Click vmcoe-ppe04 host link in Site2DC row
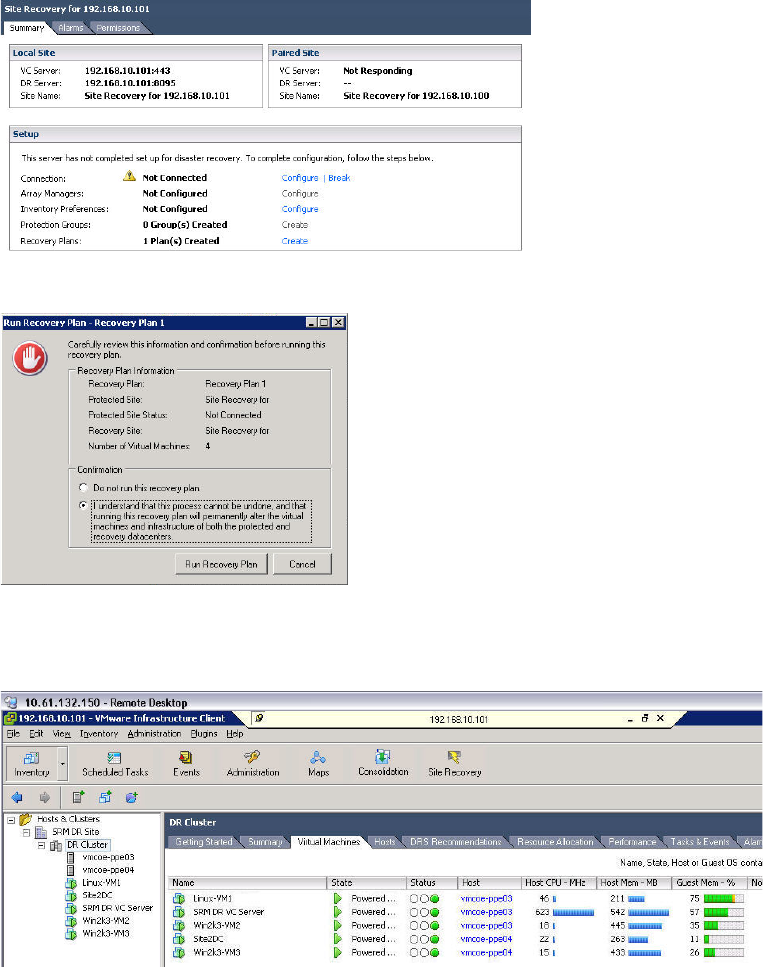The width and height of the screenshot is (763, 967). [487, 939]
